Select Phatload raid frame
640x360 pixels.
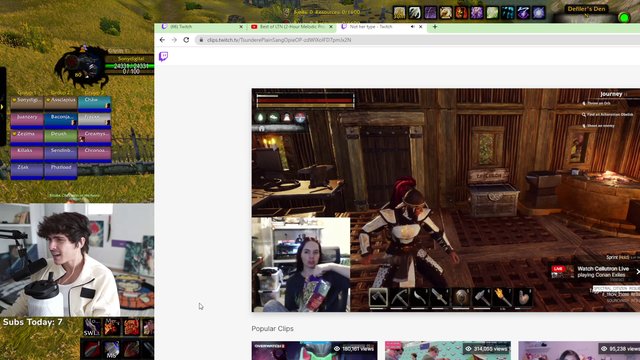pyautogui.click(x=61, y=171)
